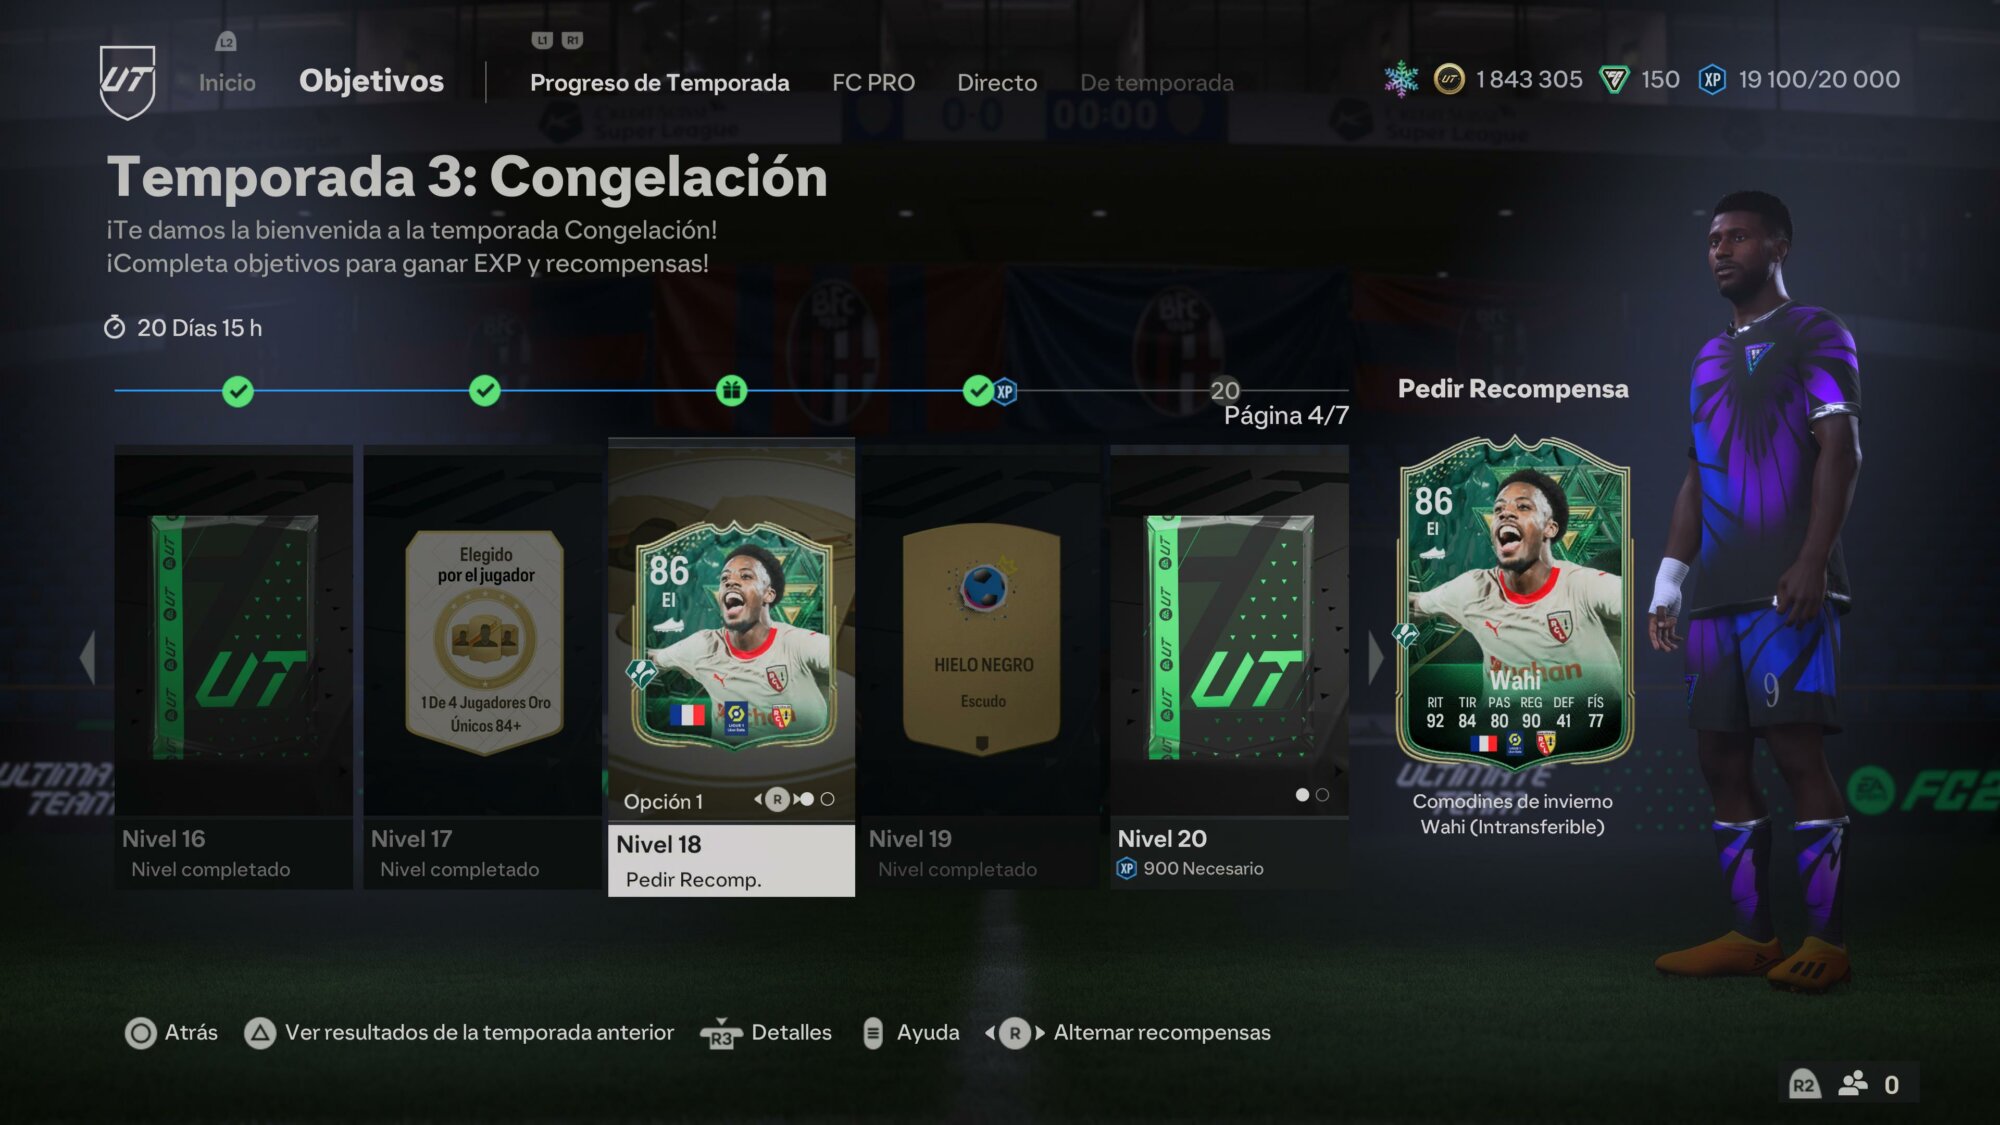Viewport: 2000px width, 1125px height.
Task: Go to next rewards page with right arrow
Action: point(1376,657)
